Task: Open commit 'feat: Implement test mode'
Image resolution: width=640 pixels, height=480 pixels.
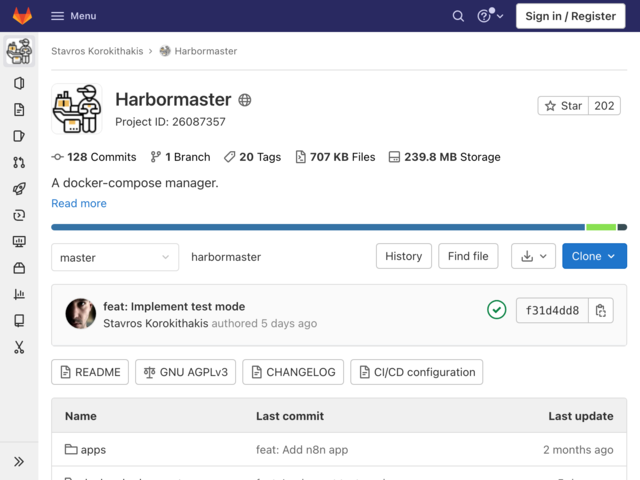Action: click(x=174, y=307)
